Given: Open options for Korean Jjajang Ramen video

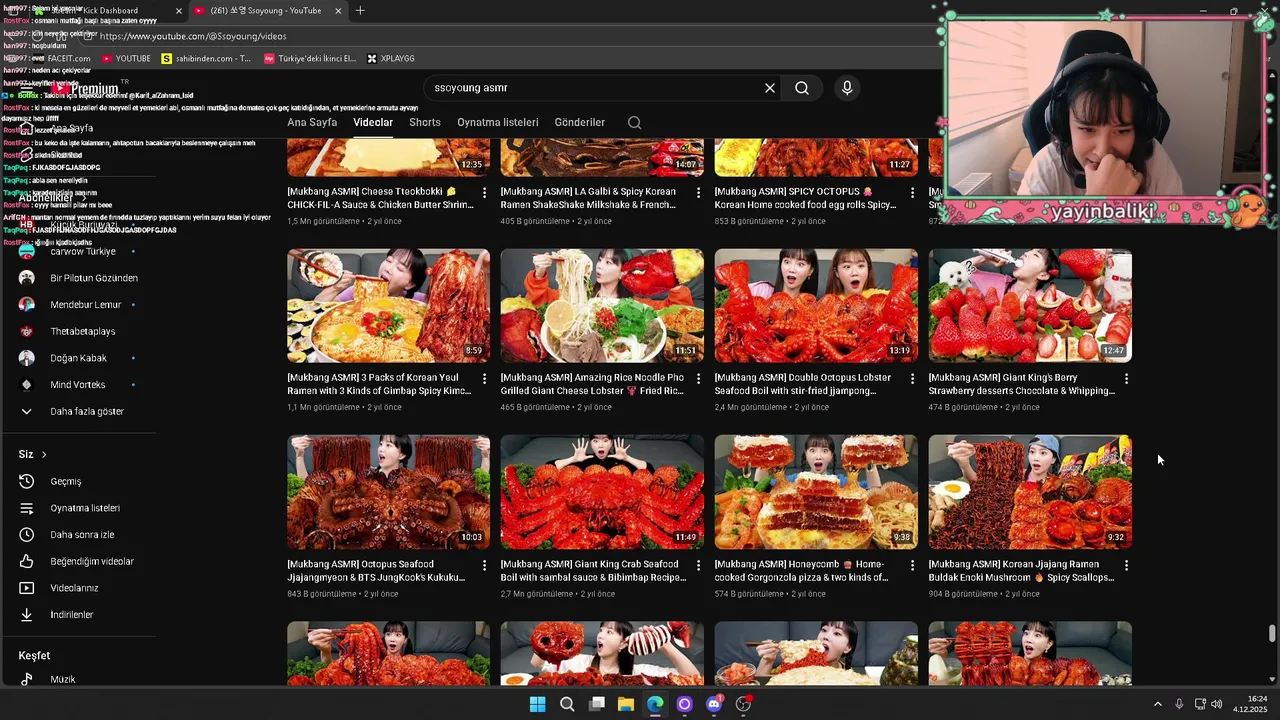Looking at the screenshot, I should pos(1126,565).
